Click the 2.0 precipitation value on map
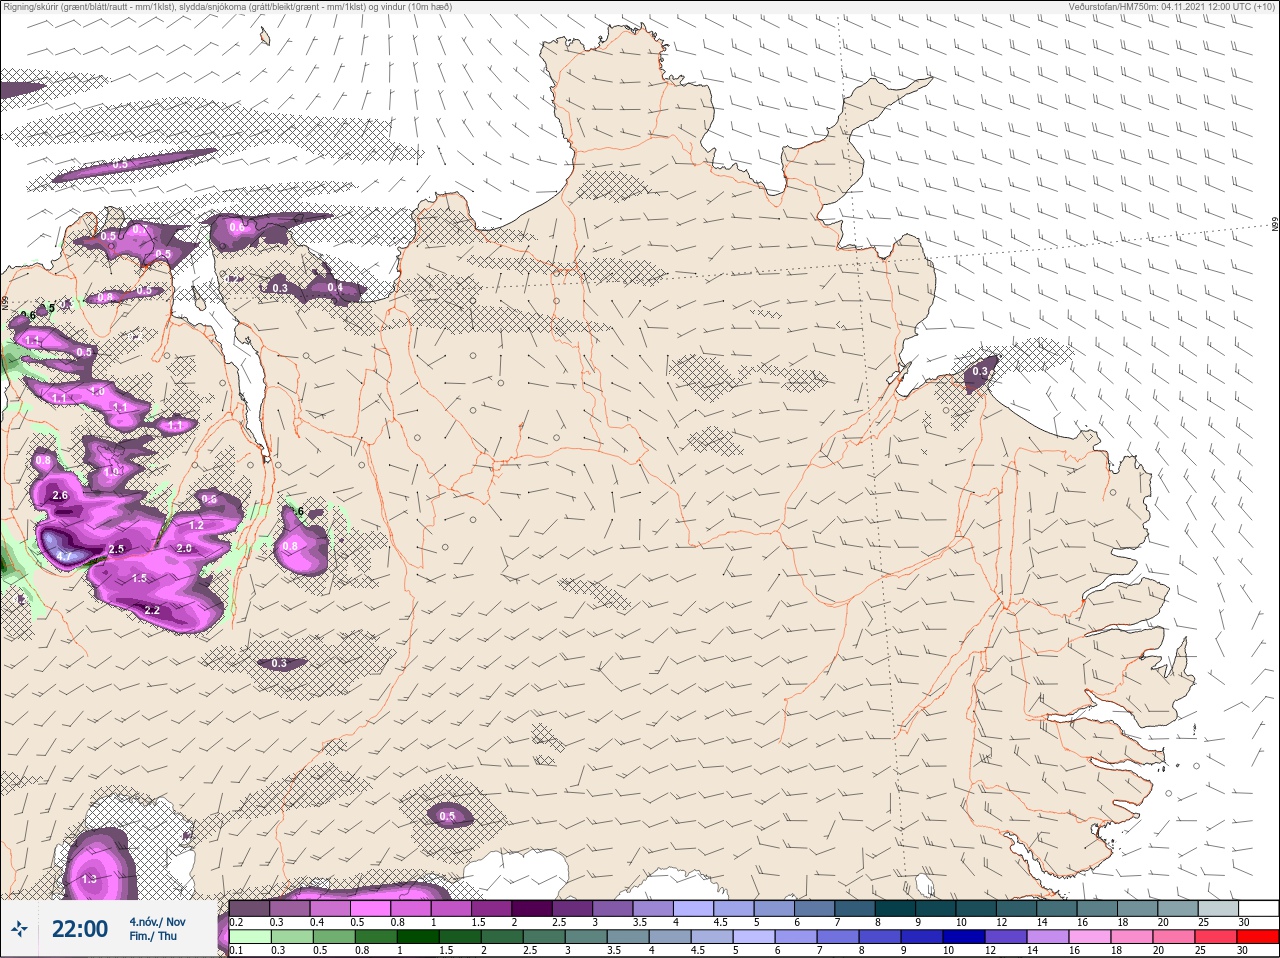 click(x=184, y=549)
